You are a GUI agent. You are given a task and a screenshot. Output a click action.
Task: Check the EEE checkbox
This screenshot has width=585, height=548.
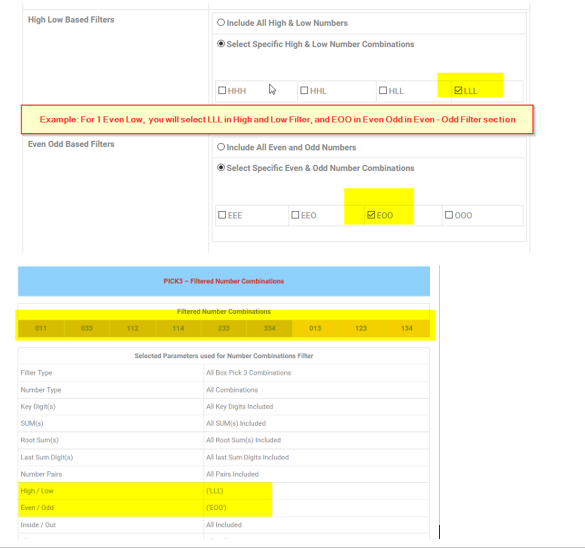[x=222, y=215]
